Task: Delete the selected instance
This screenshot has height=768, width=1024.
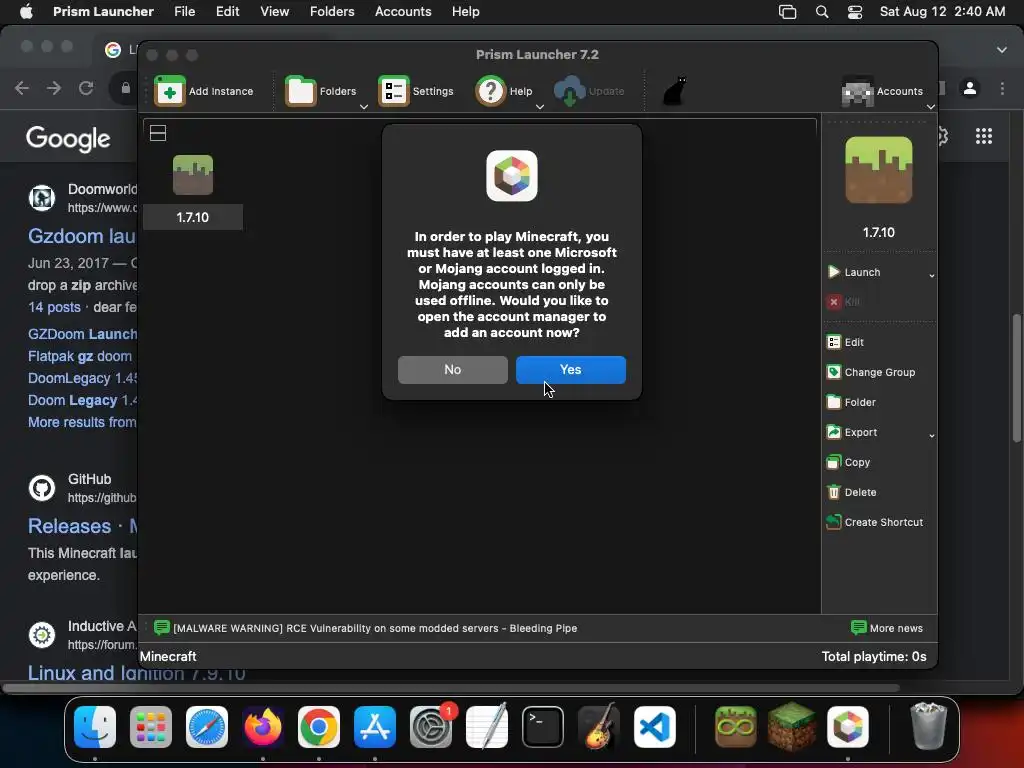Action: click(852, 492)
